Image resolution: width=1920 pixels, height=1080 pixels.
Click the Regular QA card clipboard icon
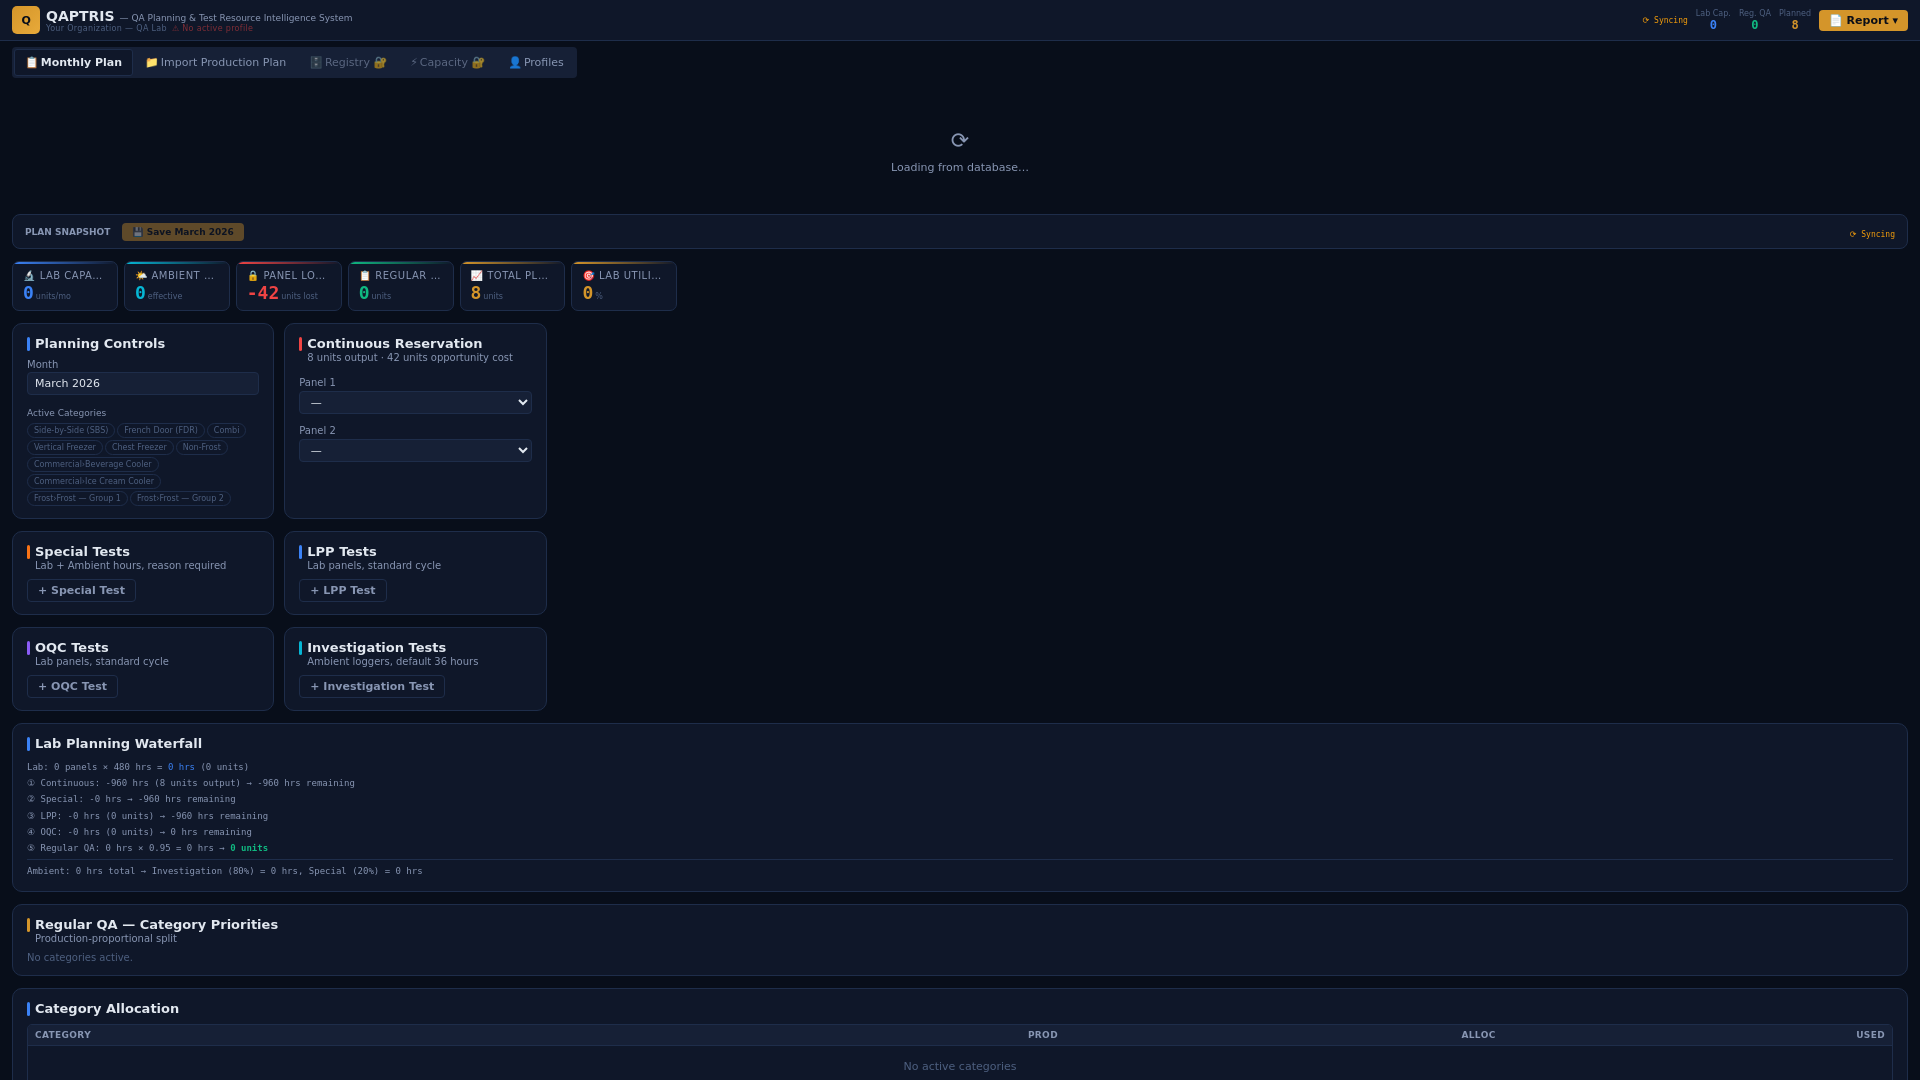click(365, 276)
